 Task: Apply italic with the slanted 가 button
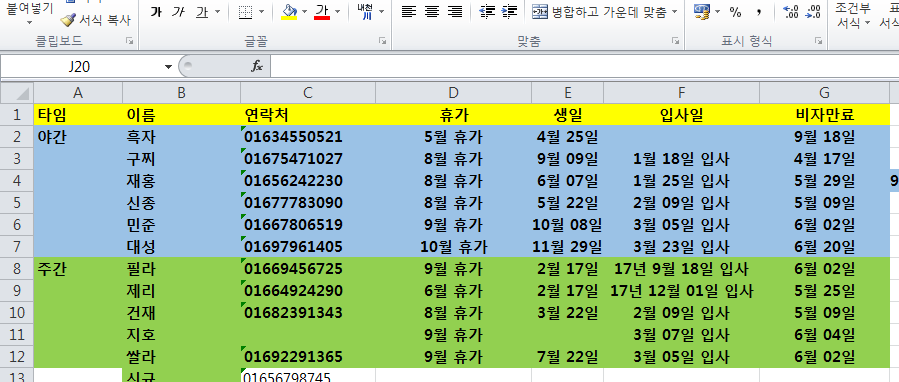point(178,11)
